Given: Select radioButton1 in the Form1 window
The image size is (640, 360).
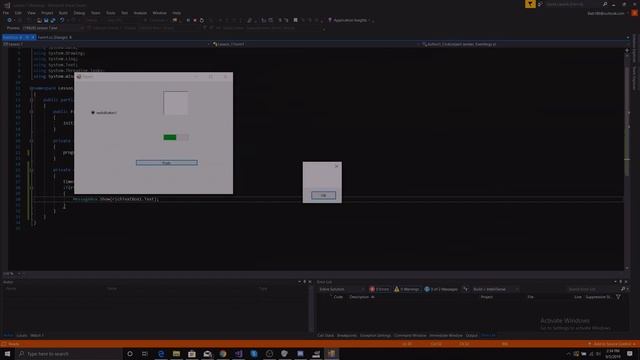Looking at the screenshot, I should click(104, 113).
